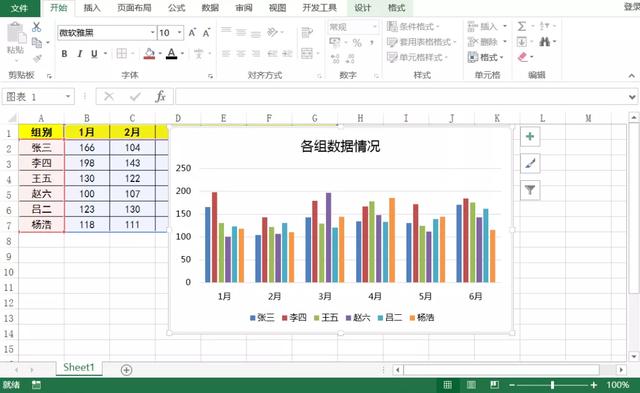Click the Fill down icon
Image resolution: width=640 pixels, height=393 pixels.
(522, 42)
